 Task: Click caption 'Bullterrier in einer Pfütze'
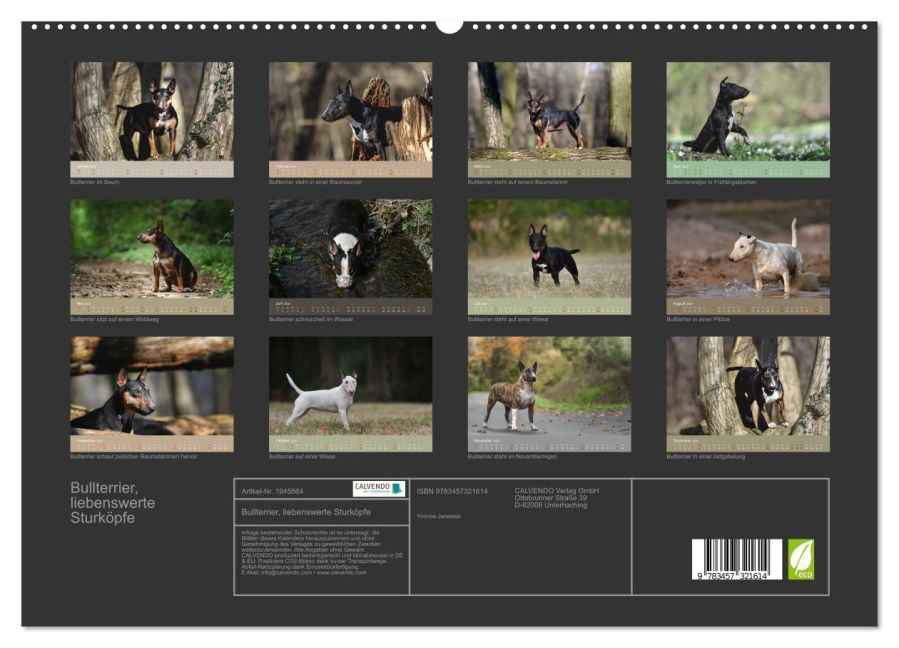pos(698,319)
